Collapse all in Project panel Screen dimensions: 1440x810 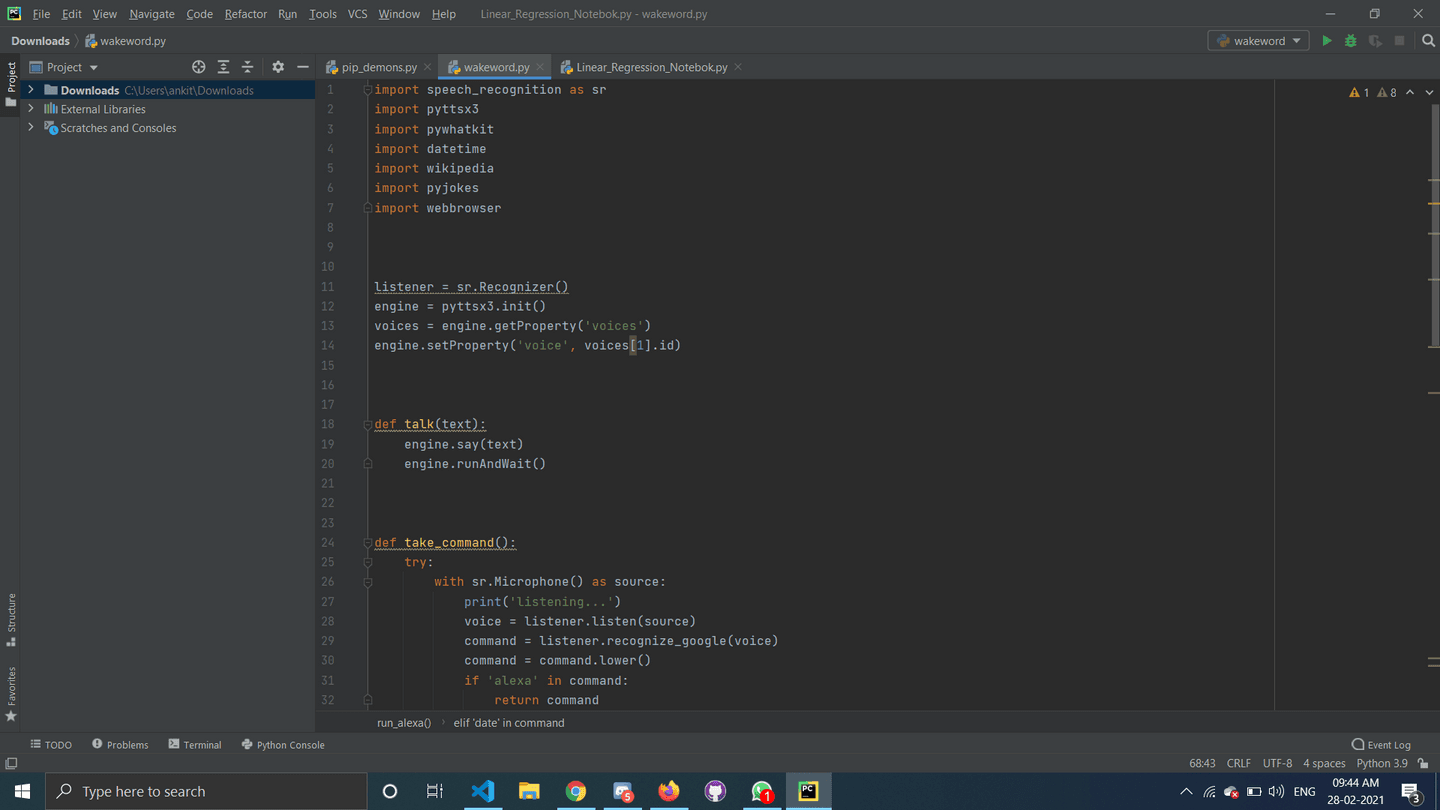tap(247, 67)
